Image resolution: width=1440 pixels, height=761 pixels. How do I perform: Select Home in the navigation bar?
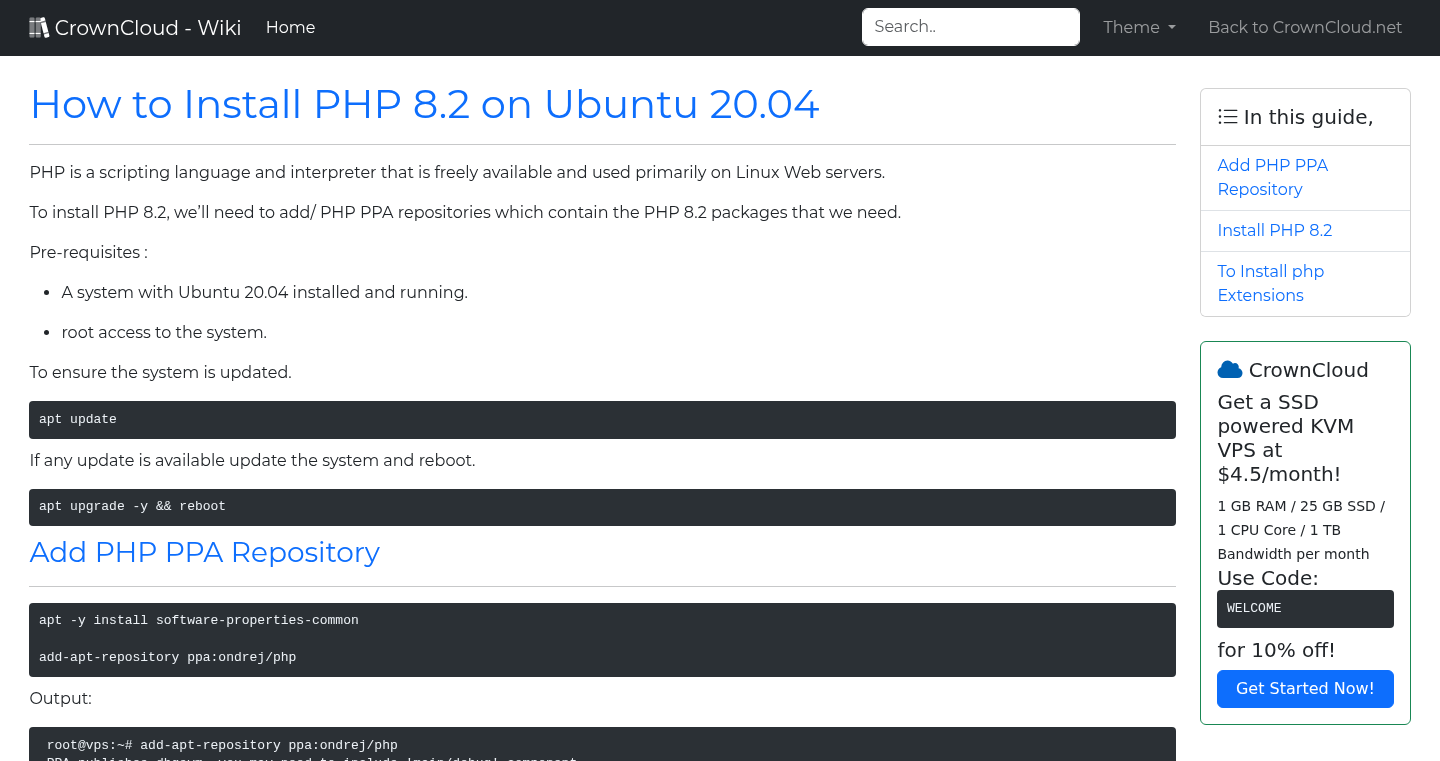[290, 27]
